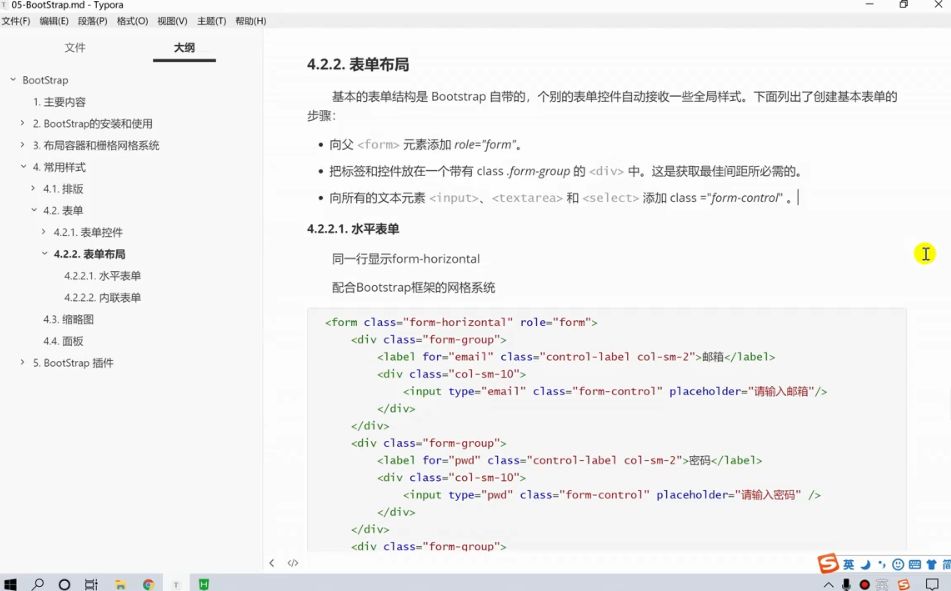Screen dimensions: 951x591
Task: Toggle source code mode icon
Action: (293, 563)
